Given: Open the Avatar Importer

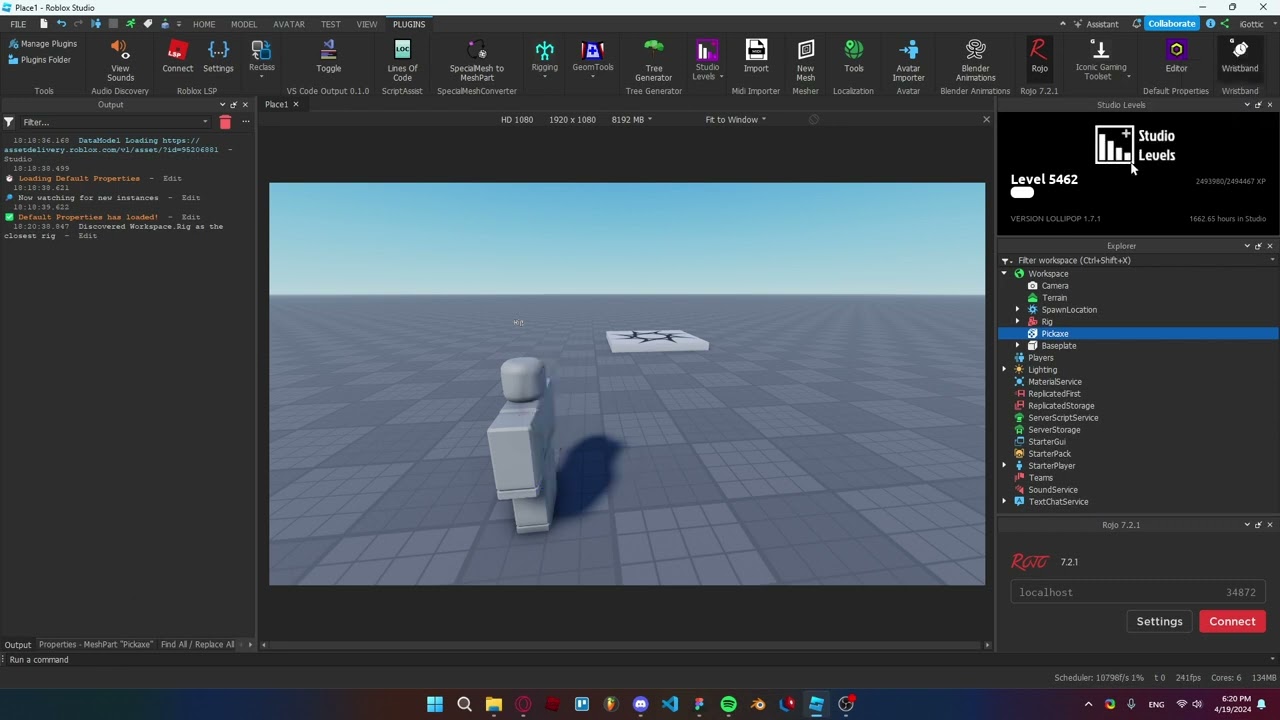Looking at the screenshot, I should 908,60.
